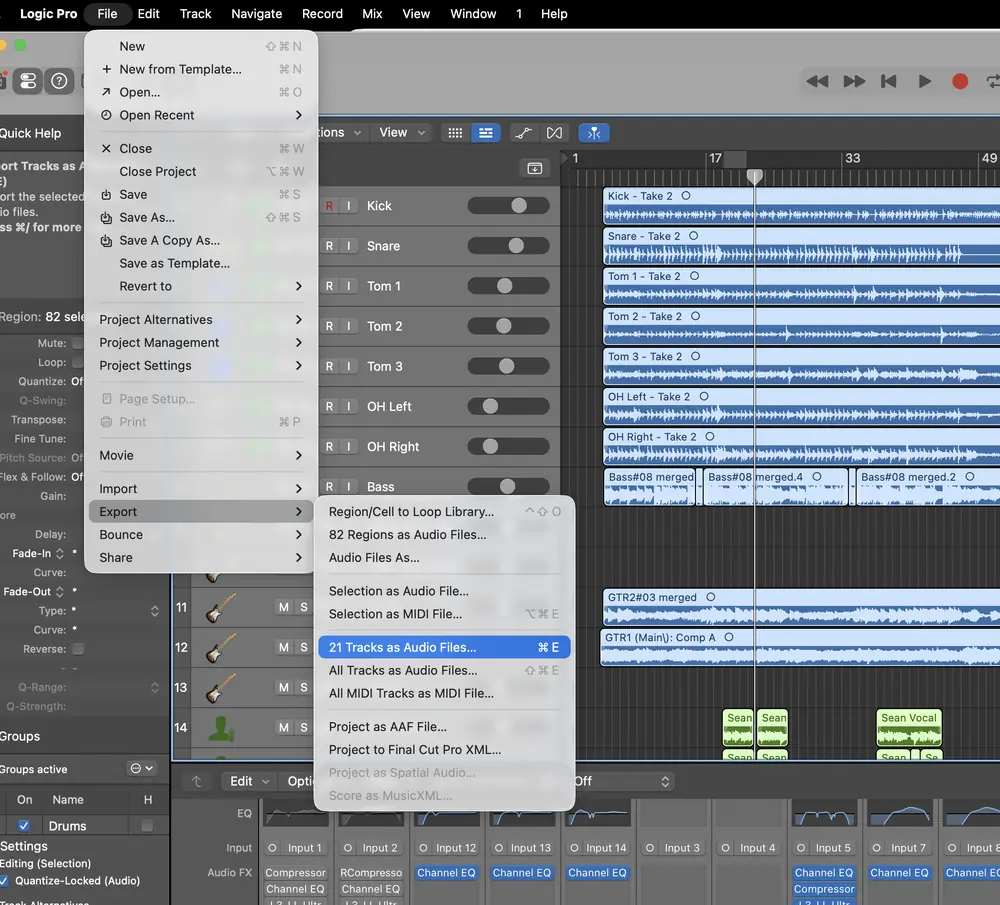This screenshot has width=1000, height=905.
Task: Open the Groups active options dropdown
Action: coord(142,769)
